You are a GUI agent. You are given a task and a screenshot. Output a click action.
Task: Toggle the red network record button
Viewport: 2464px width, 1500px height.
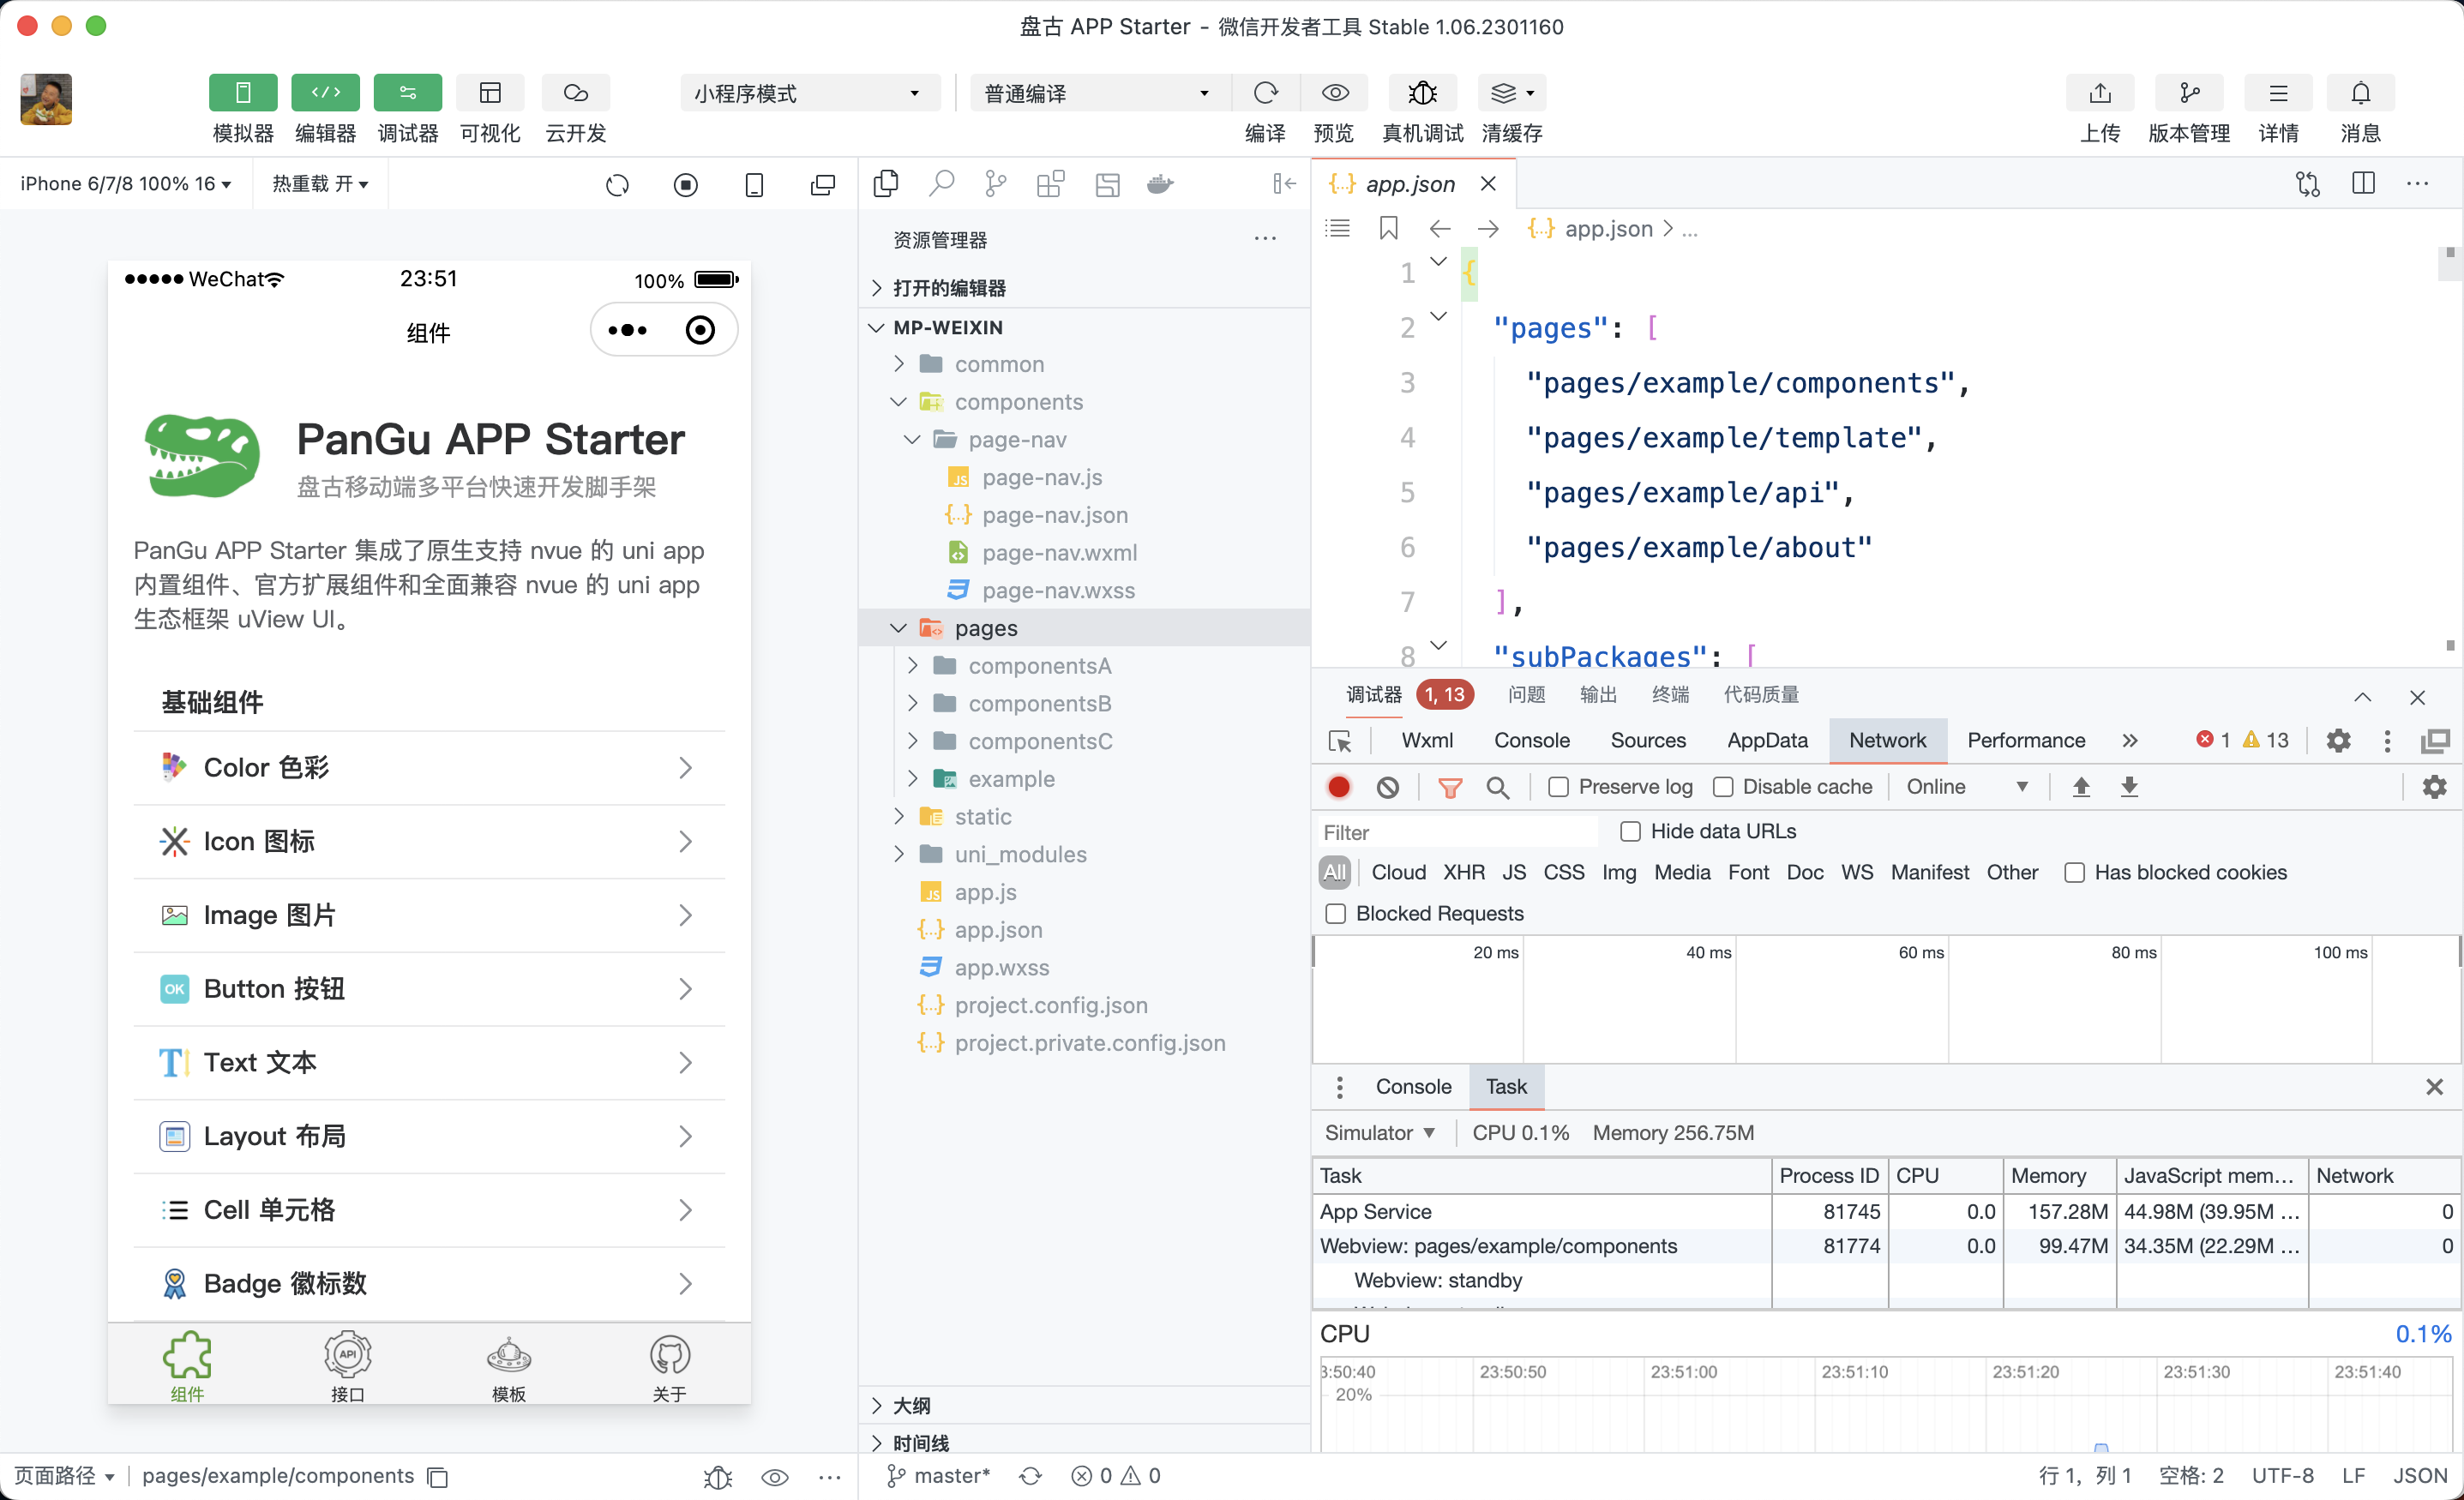tap(1339, 787)
